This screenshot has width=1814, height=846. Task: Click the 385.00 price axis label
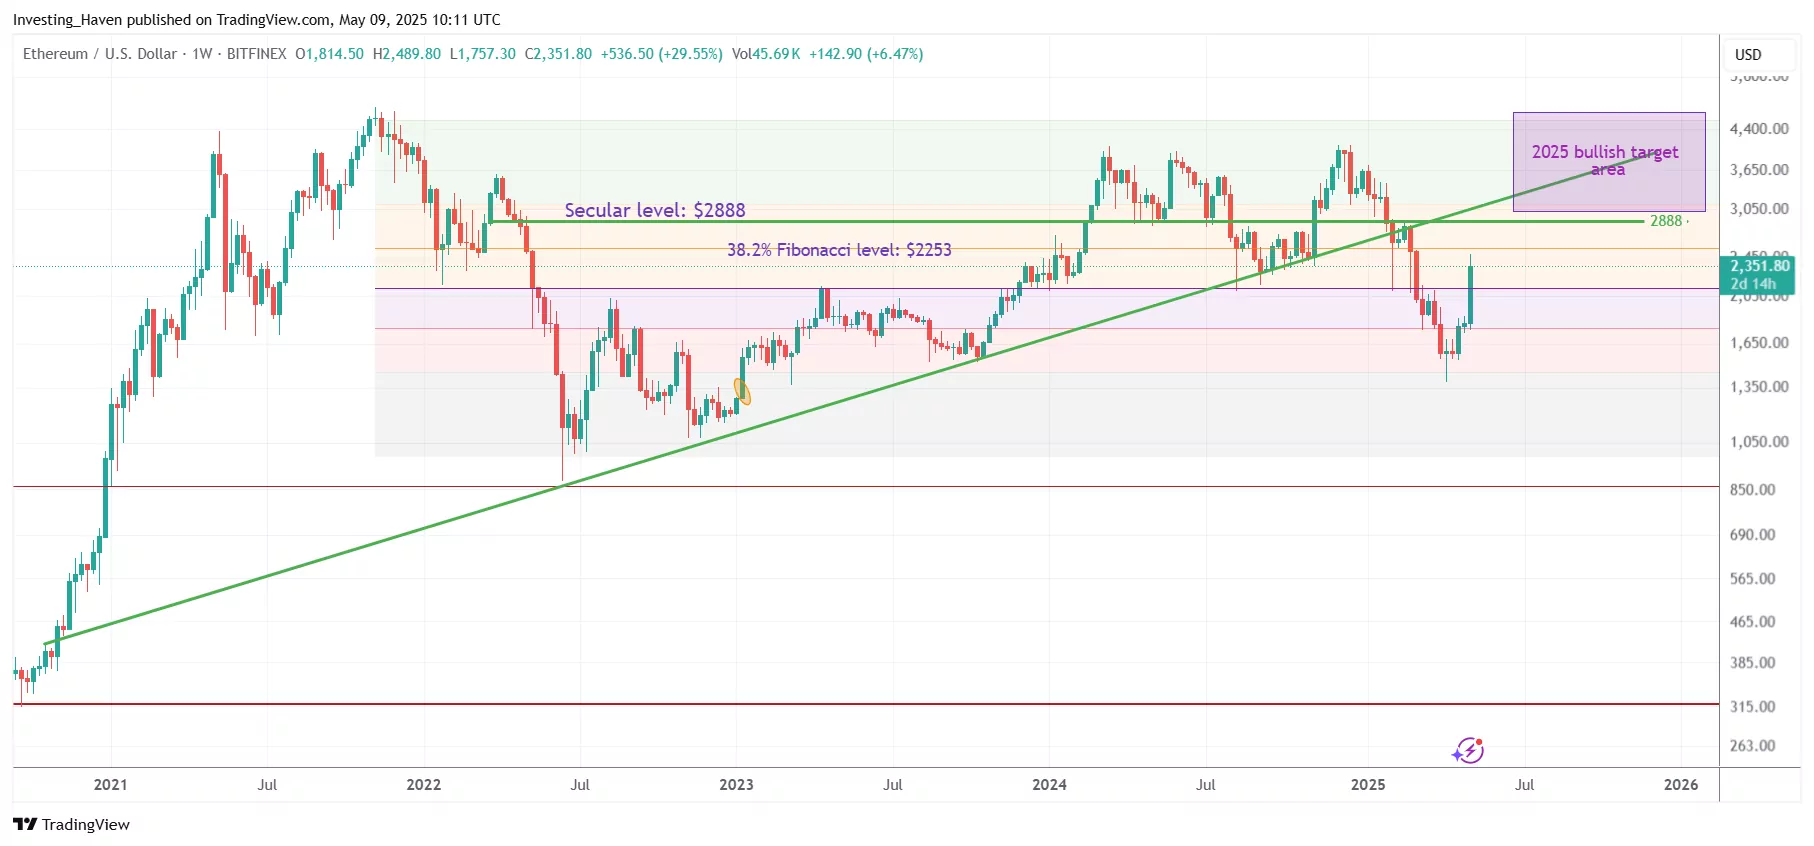(1752, 663)
